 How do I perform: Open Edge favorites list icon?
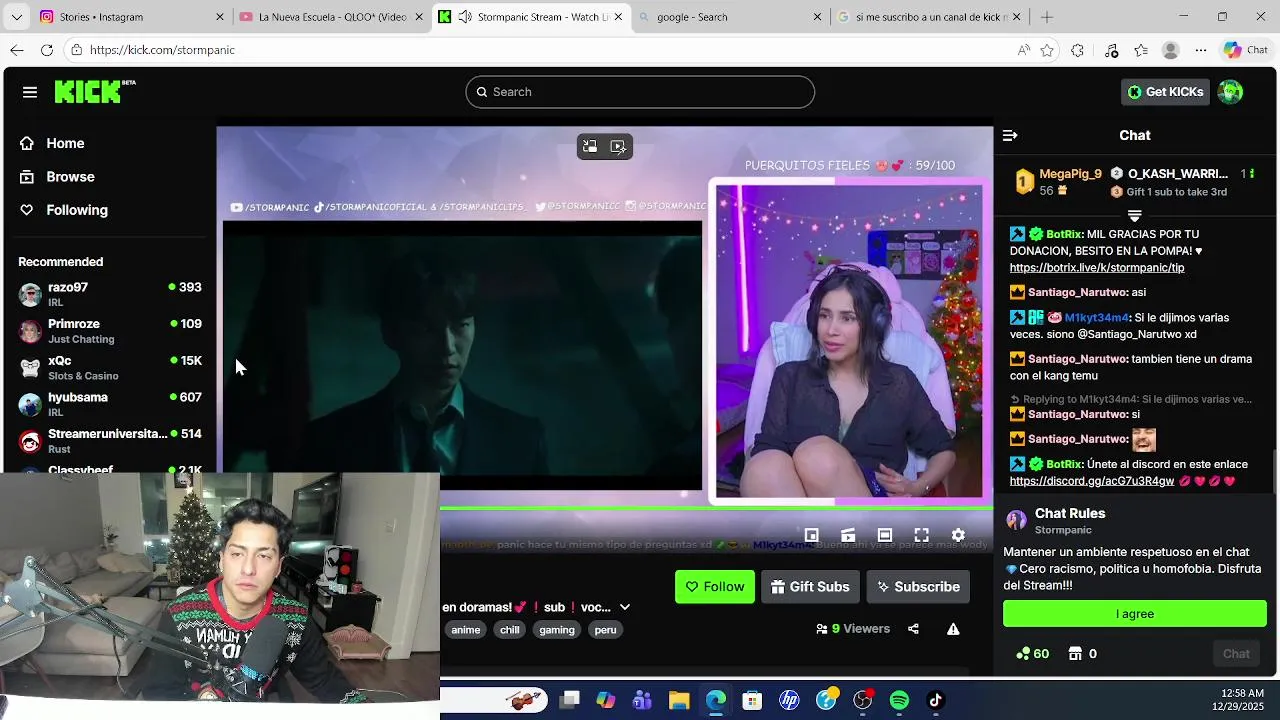1141,50
